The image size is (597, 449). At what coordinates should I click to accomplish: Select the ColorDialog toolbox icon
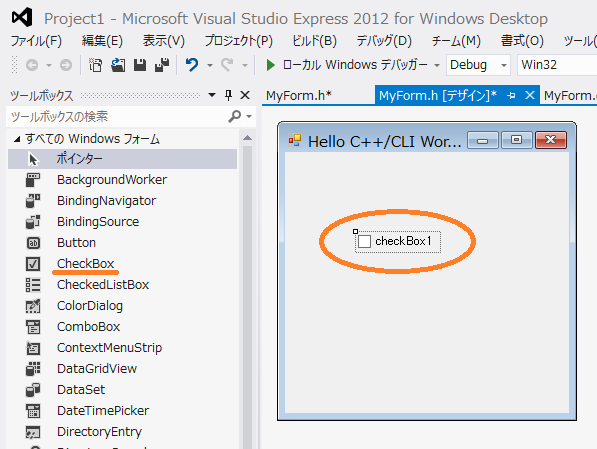point(33,306)
